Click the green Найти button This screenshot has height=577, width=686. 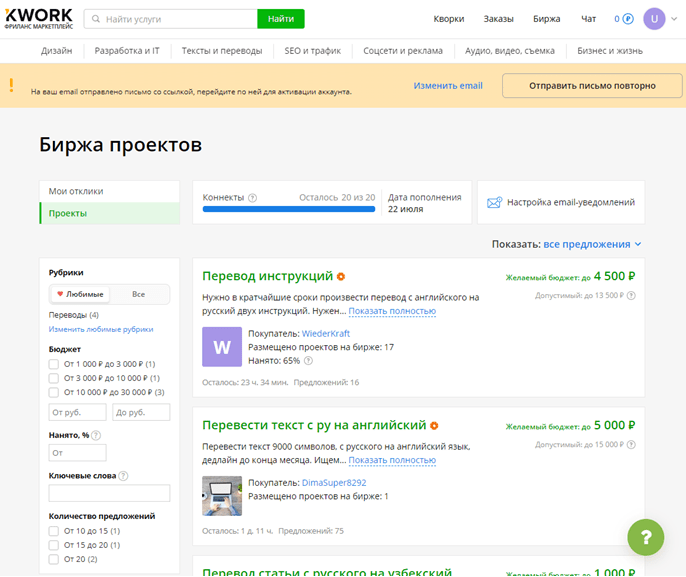[x=281, y=19]
